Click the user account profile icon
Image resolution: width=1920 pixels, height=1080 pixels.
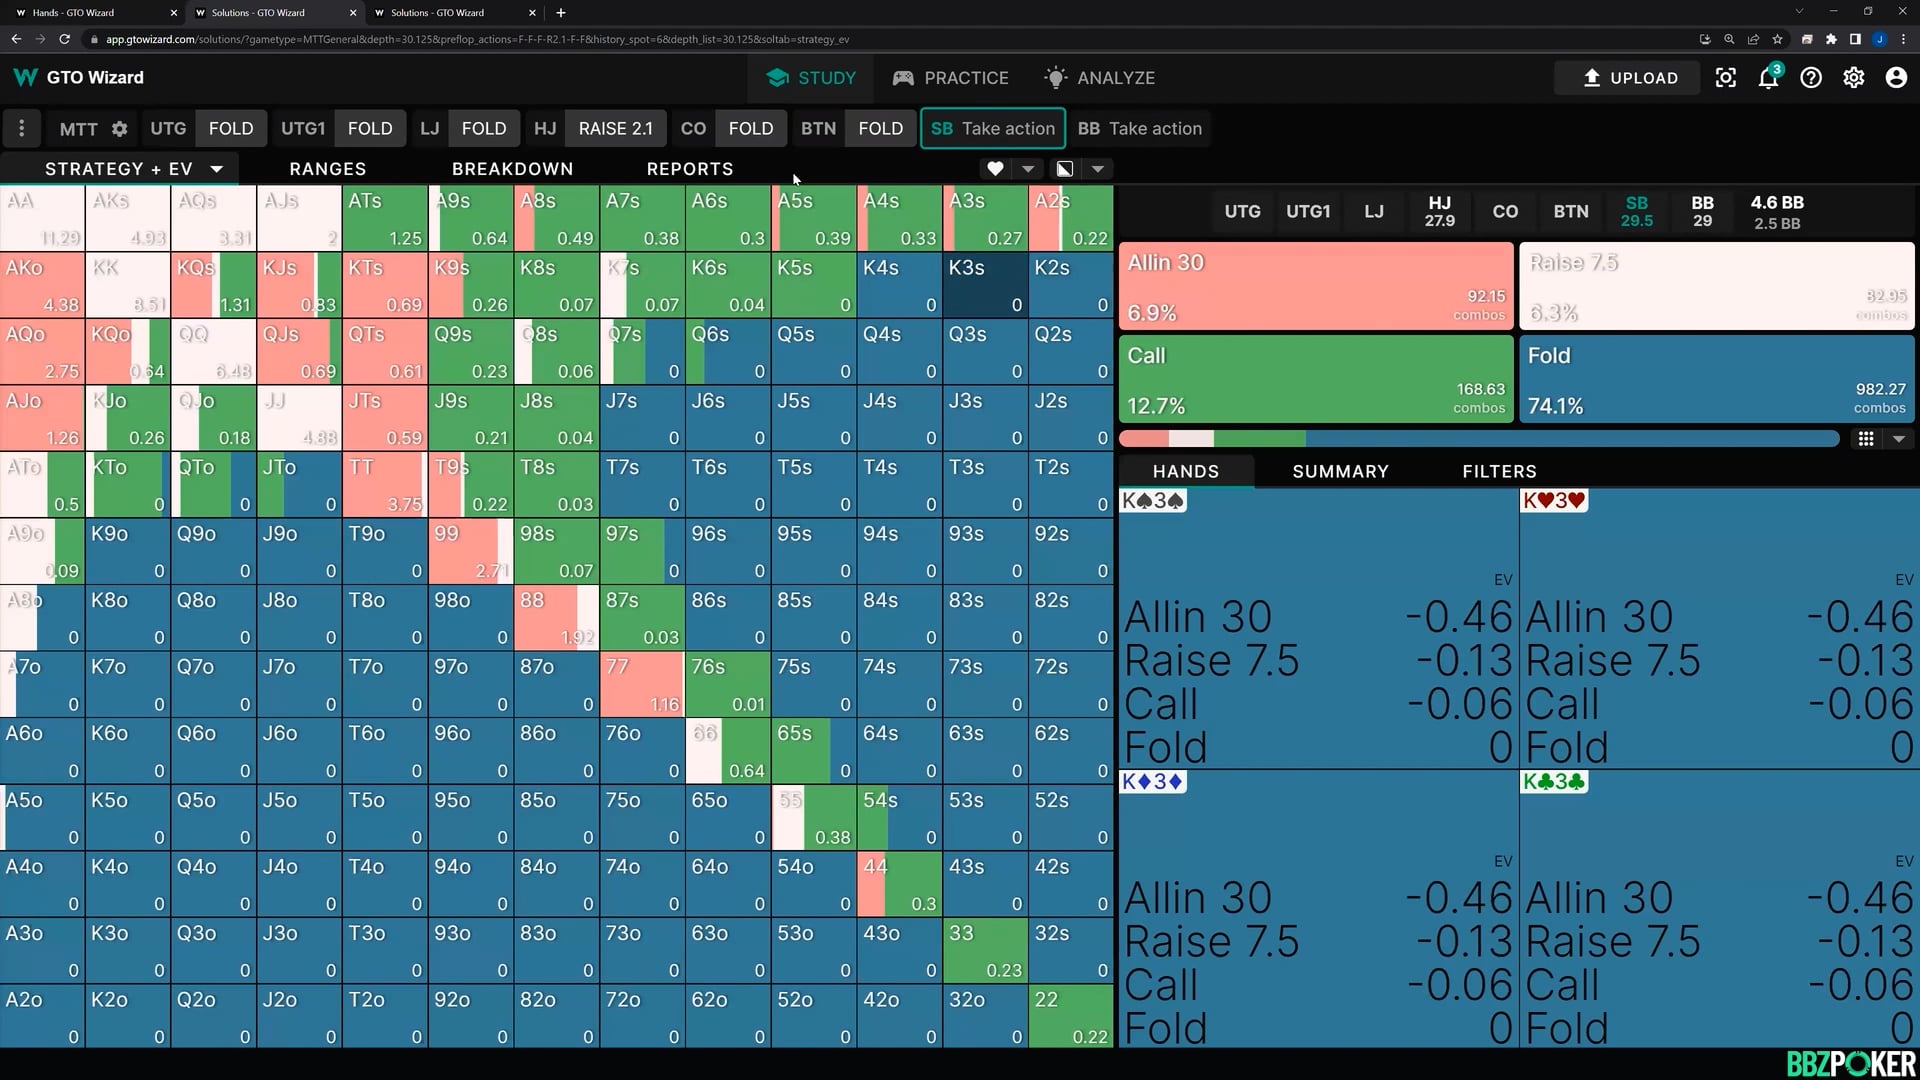[x=1896, y=78]
